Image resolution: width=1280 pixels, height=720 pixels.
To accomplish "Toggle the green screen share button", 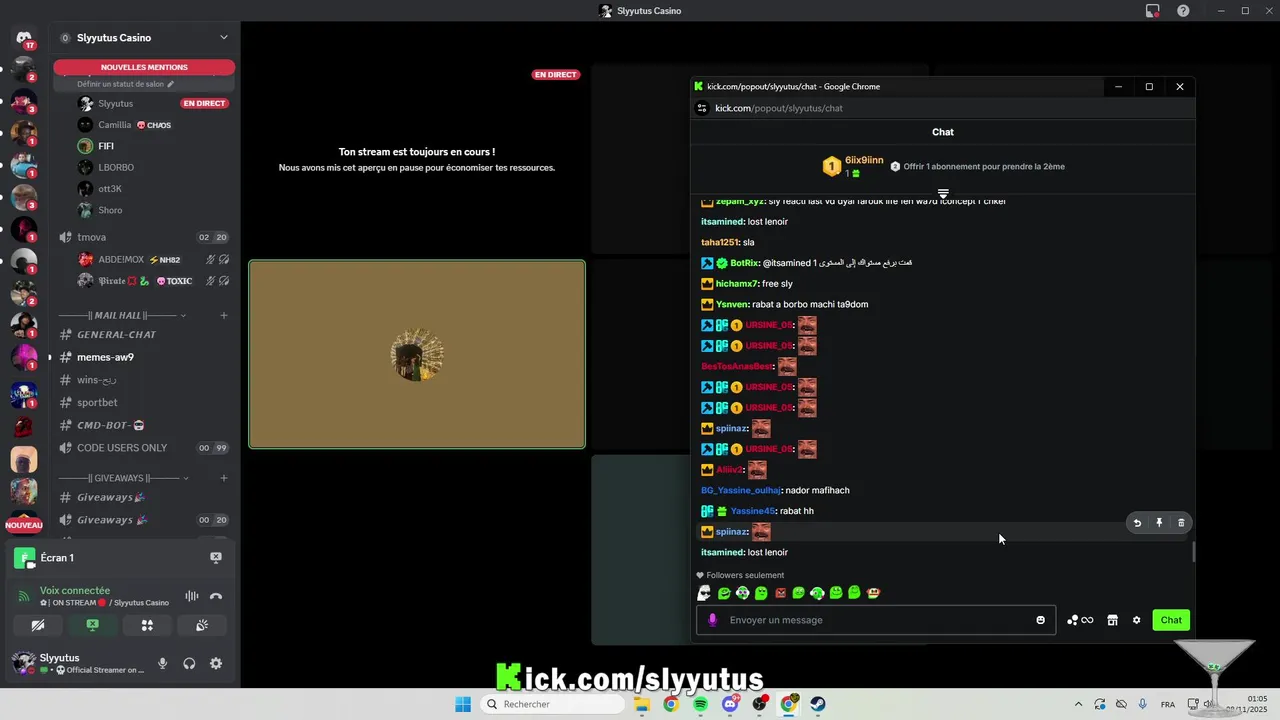I will click(x=92, y=625).
